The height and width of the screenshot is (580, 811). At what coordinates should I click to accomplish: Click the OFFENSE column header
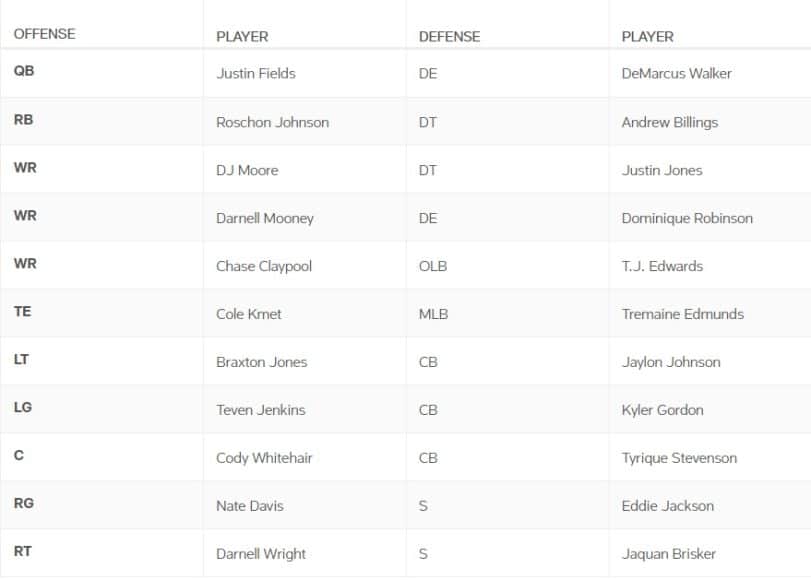[x=44, y=34]
